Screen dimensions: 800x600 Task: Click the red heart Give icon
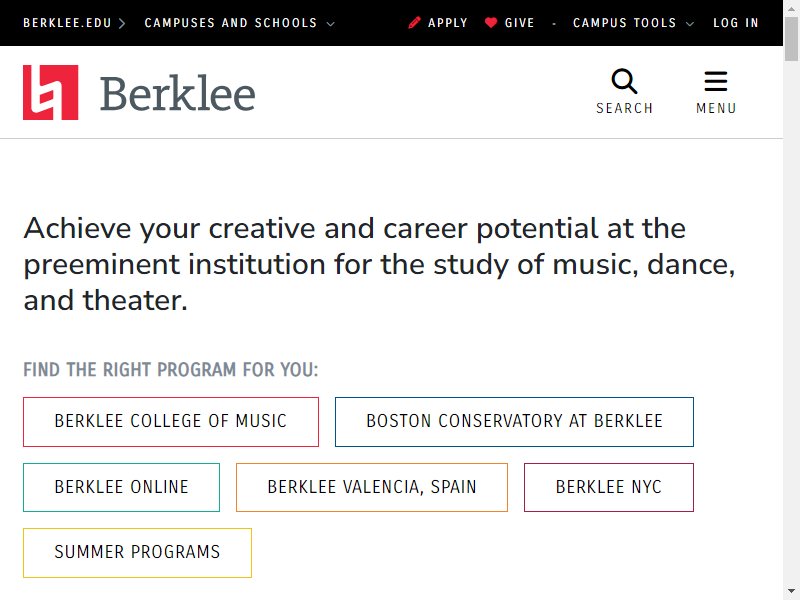(491, 22)
